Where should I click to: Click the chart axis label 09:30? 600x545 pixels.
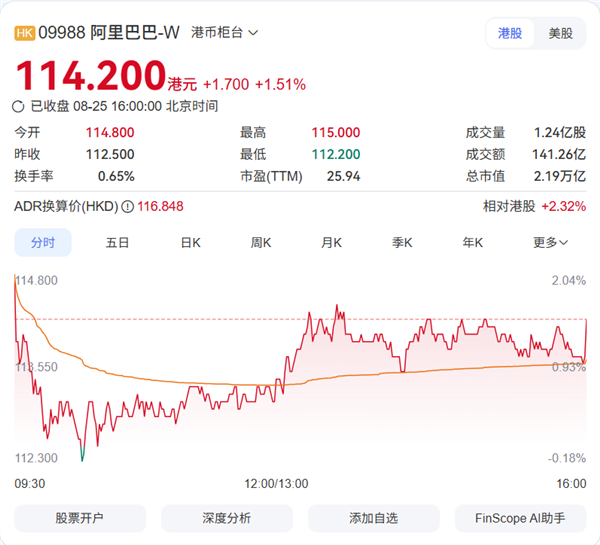(x=30, y=484)
